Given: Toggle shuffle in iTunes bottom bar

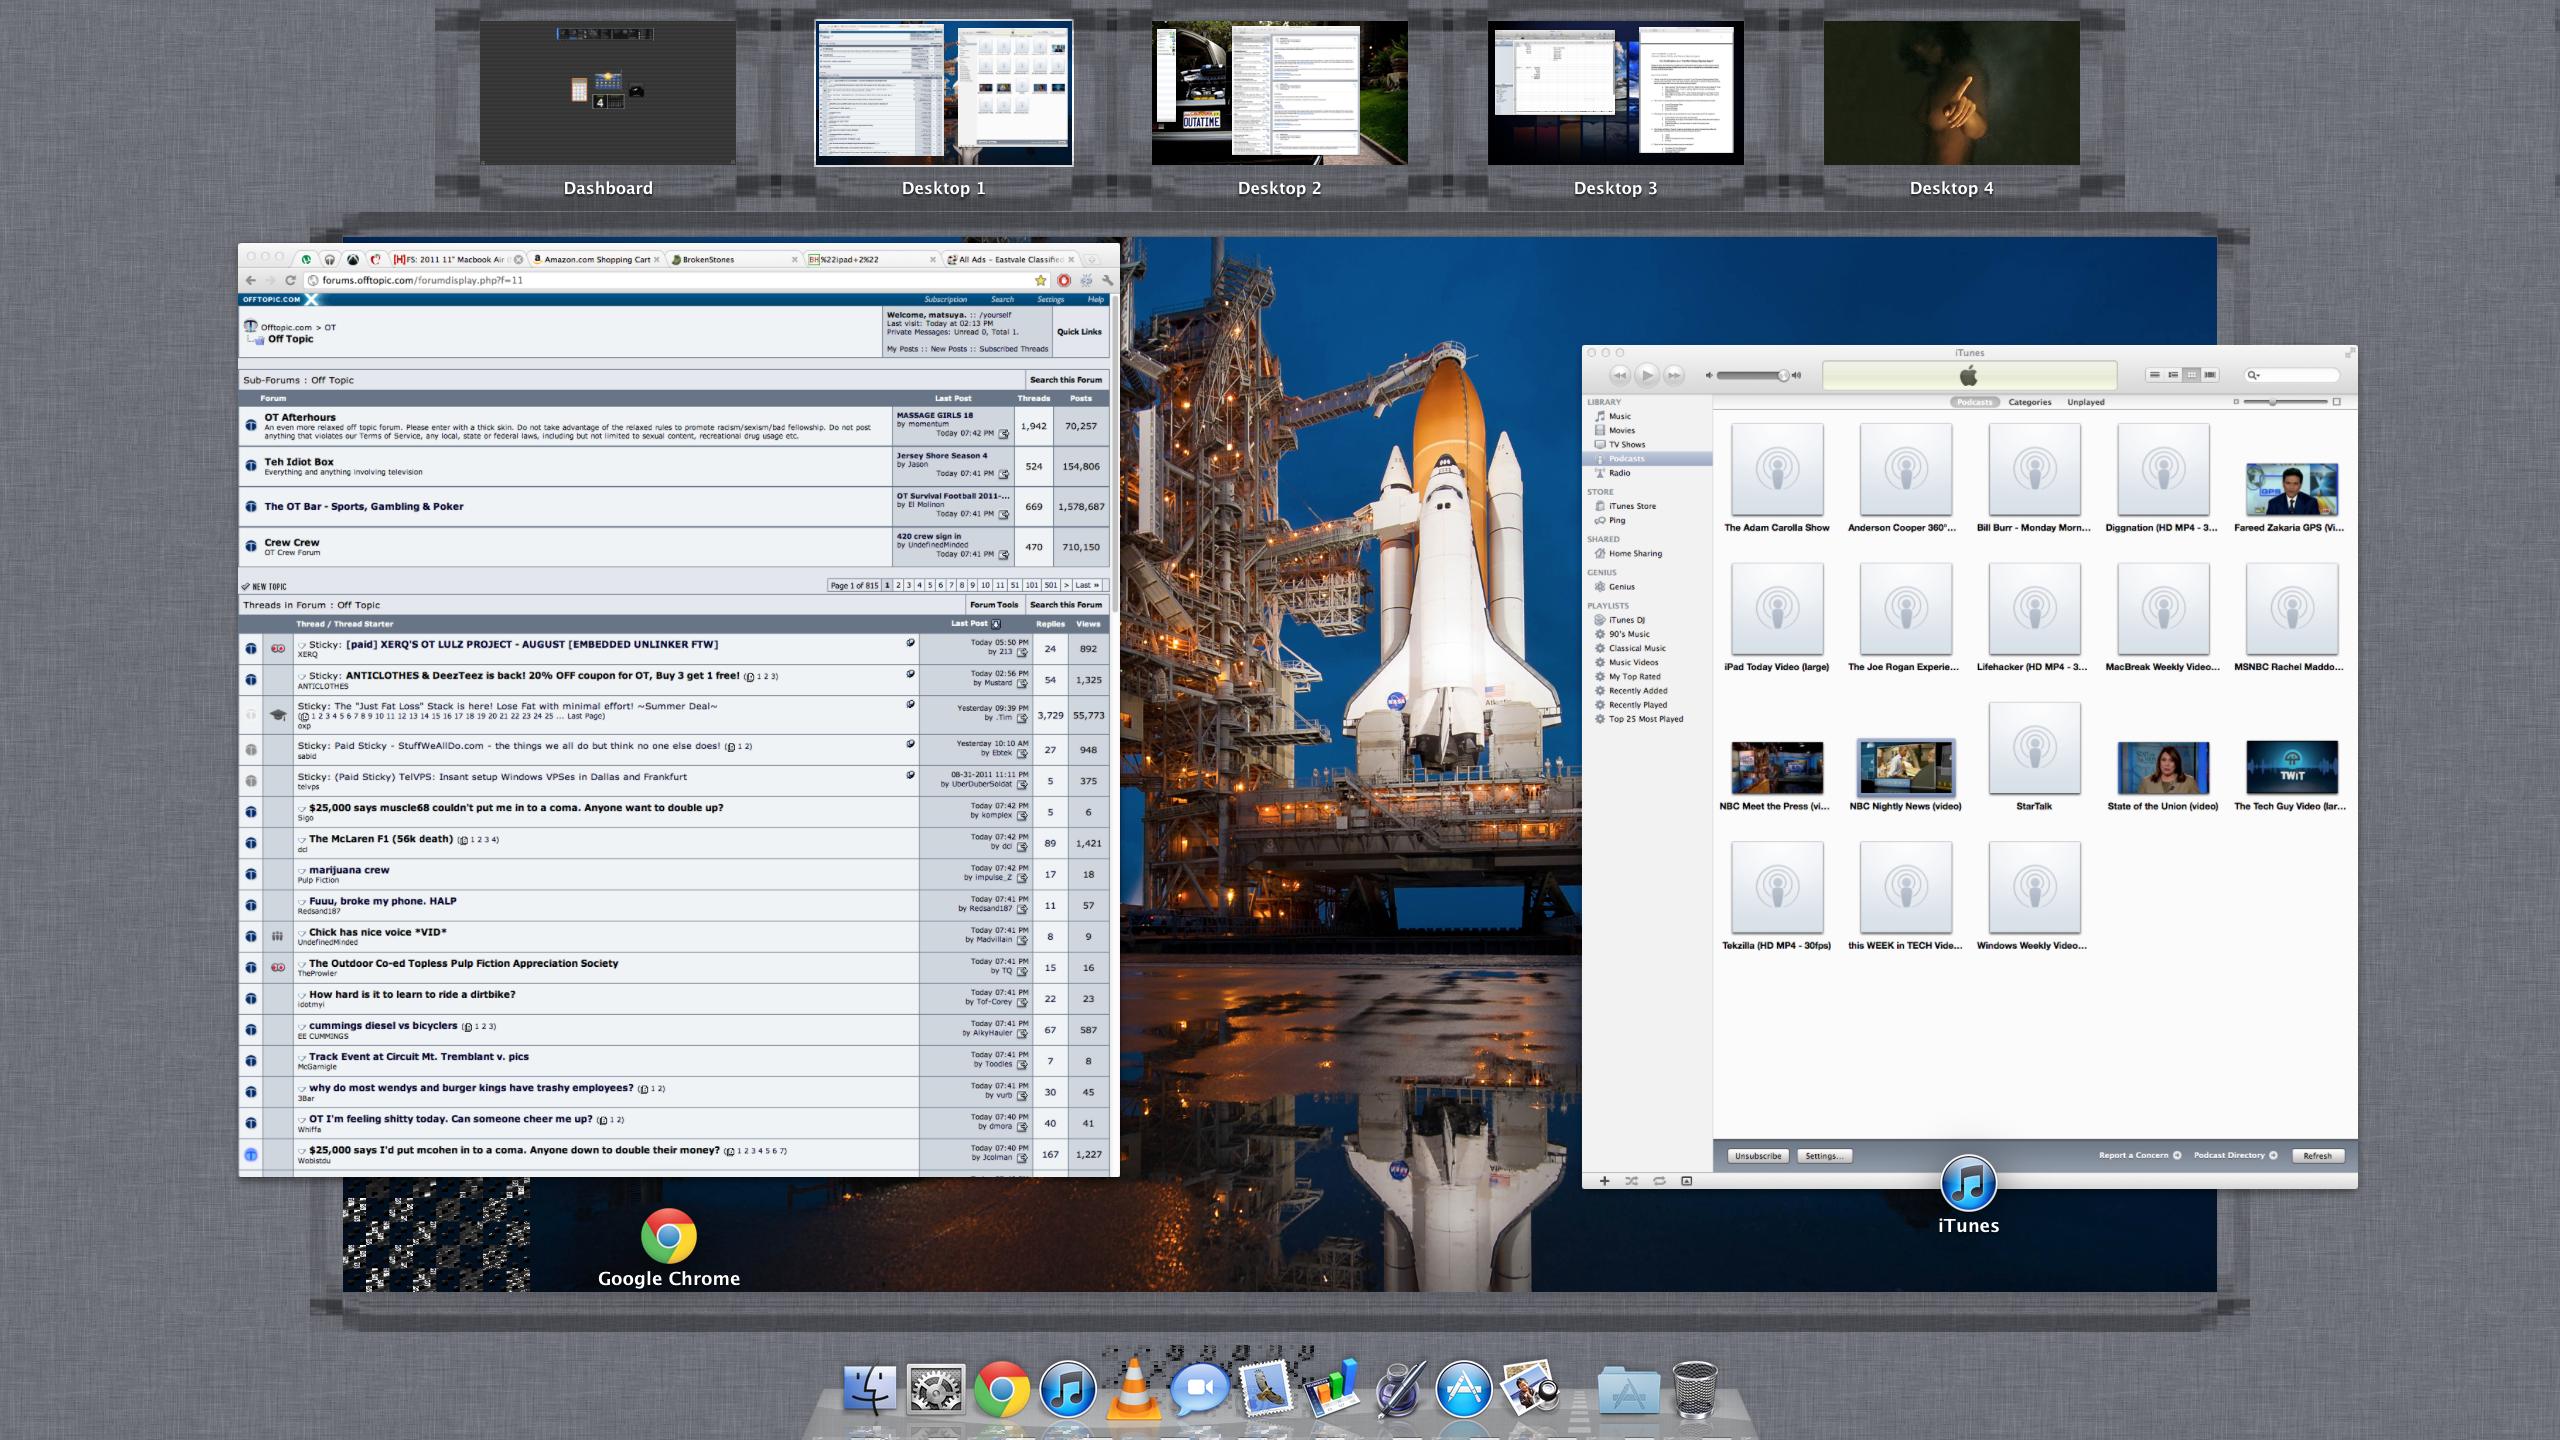Looking at the screenshot, I should 1631,1181.
